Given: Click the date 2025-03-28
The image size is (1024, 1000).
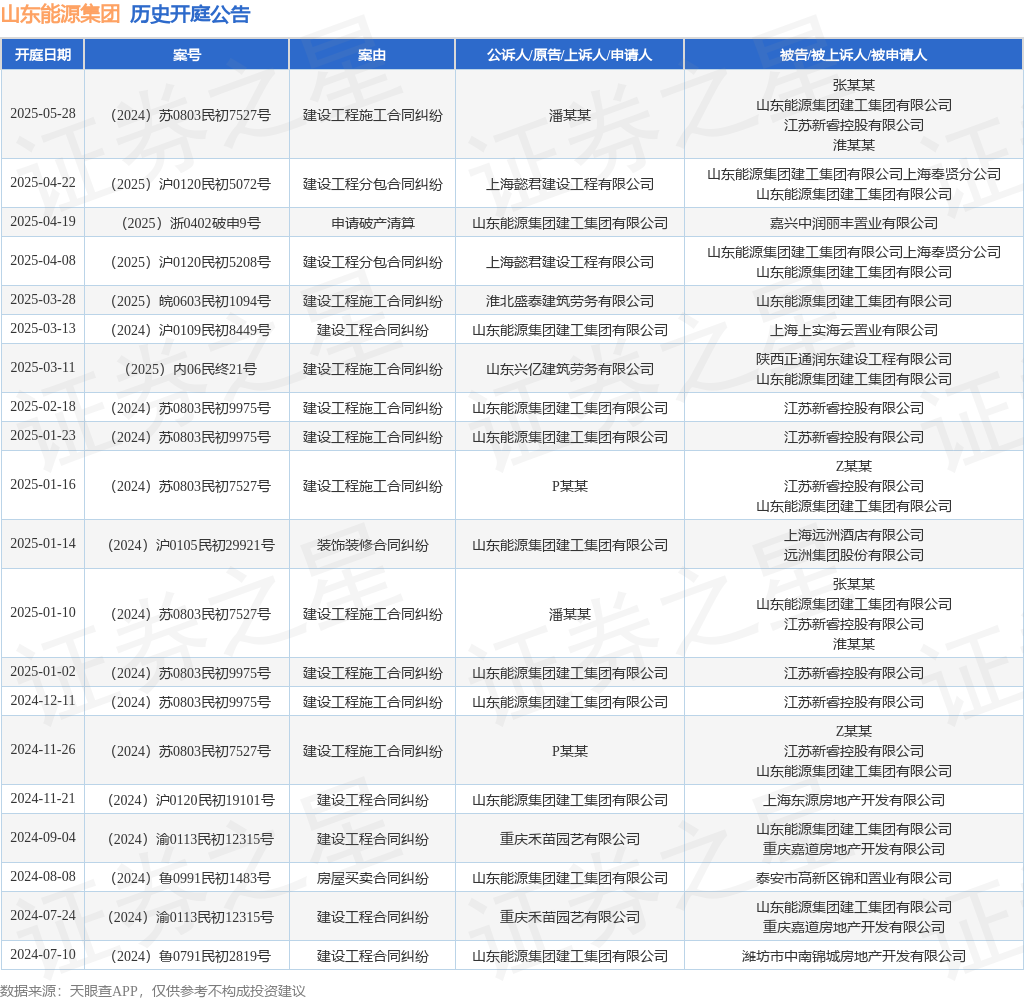Looking at the screenshot, I should click(x=43, y=300).
